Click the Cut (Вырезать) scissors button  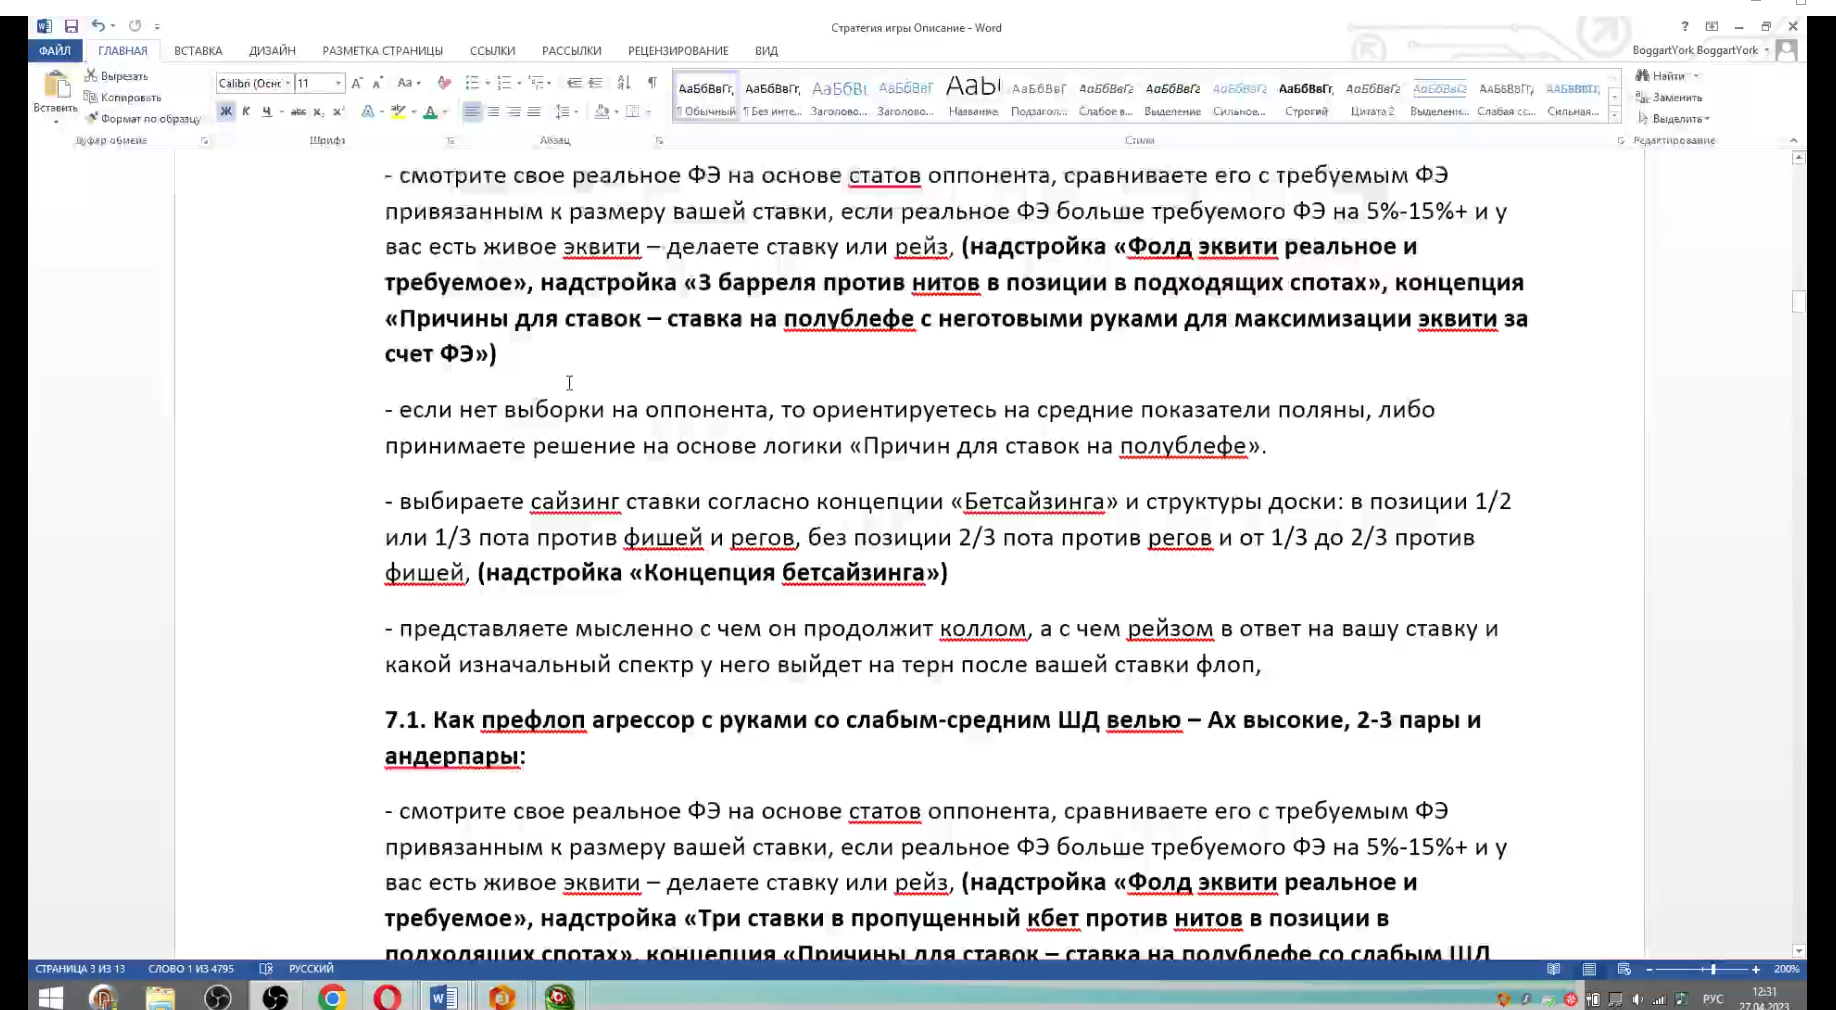pos(116,76)
